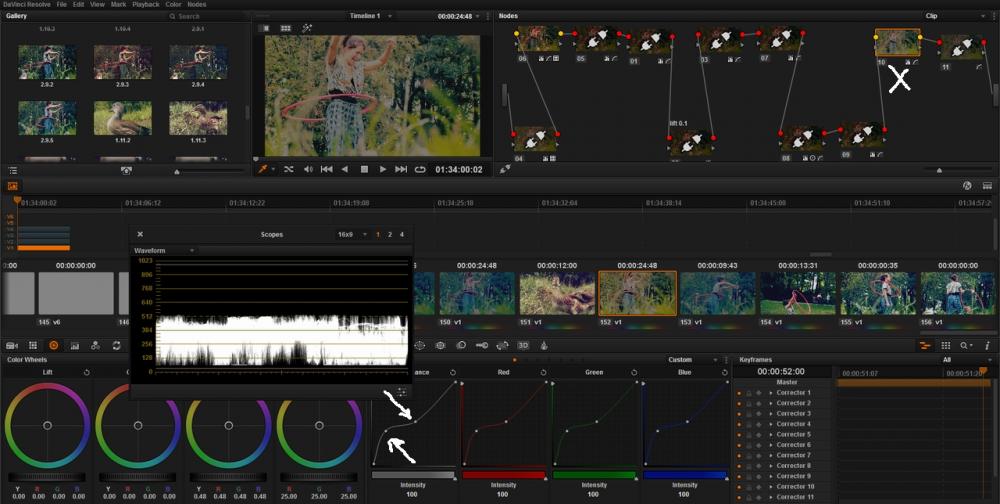
Task: Click the grab still camera icon in Gallery
Action: coord(126,171)
